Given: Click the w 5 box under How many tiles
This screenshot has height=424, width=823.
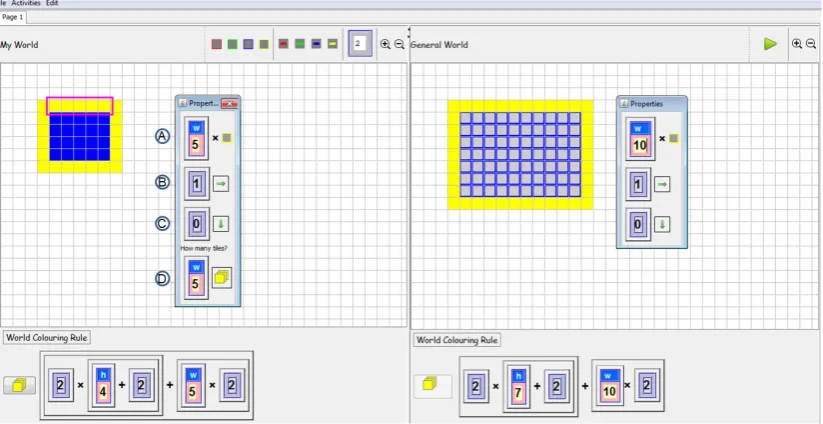Looking at the screenshot, I should [196, 278].
